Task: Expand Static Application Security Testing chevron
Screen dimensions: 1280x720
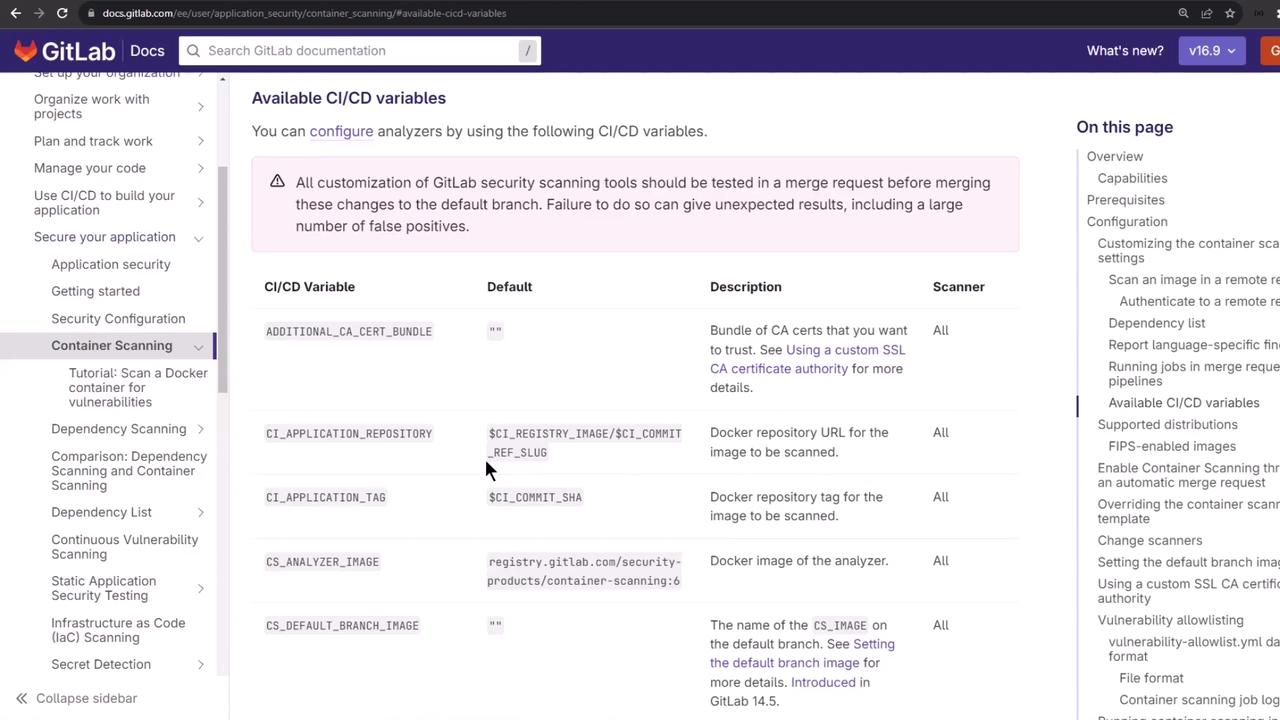Action: [x=200, y=588]
